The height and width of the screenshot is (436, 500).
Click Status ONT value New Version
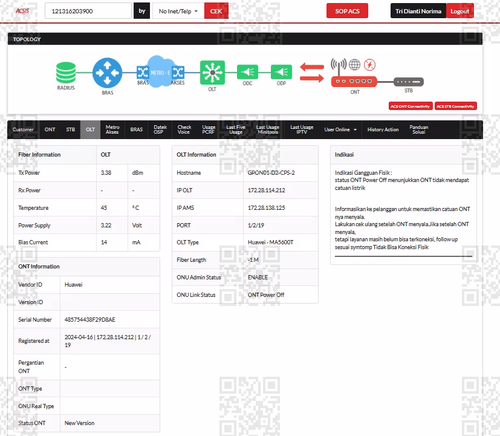click(x=79, y=423)
